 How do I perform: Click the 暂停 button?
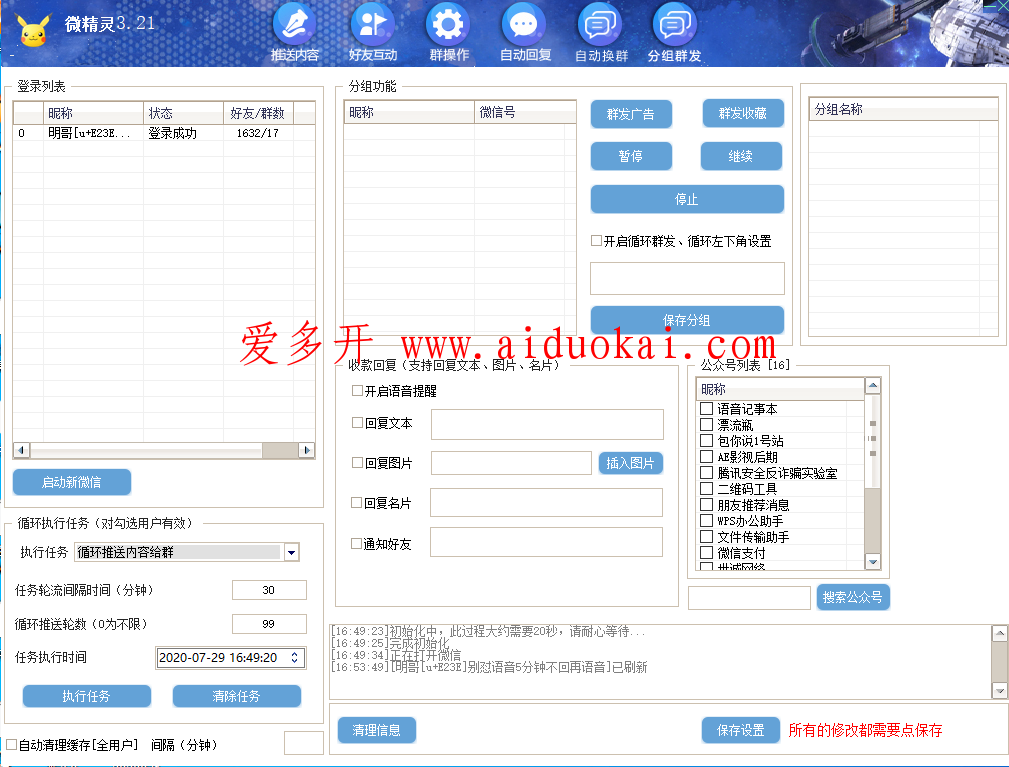(631, 156)
